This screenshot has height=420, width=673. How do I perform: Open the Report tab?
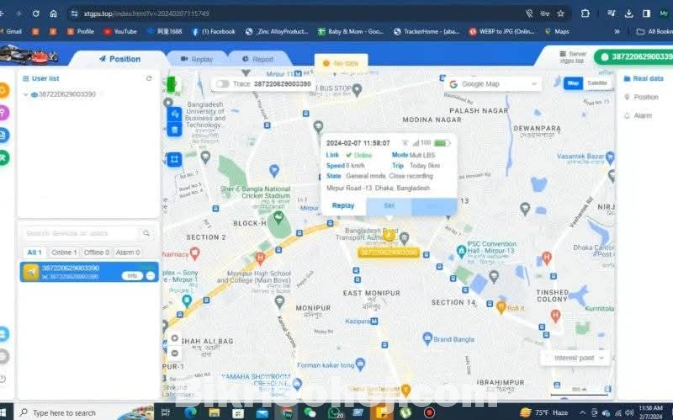pyautogui.click(x=262, y=59)
